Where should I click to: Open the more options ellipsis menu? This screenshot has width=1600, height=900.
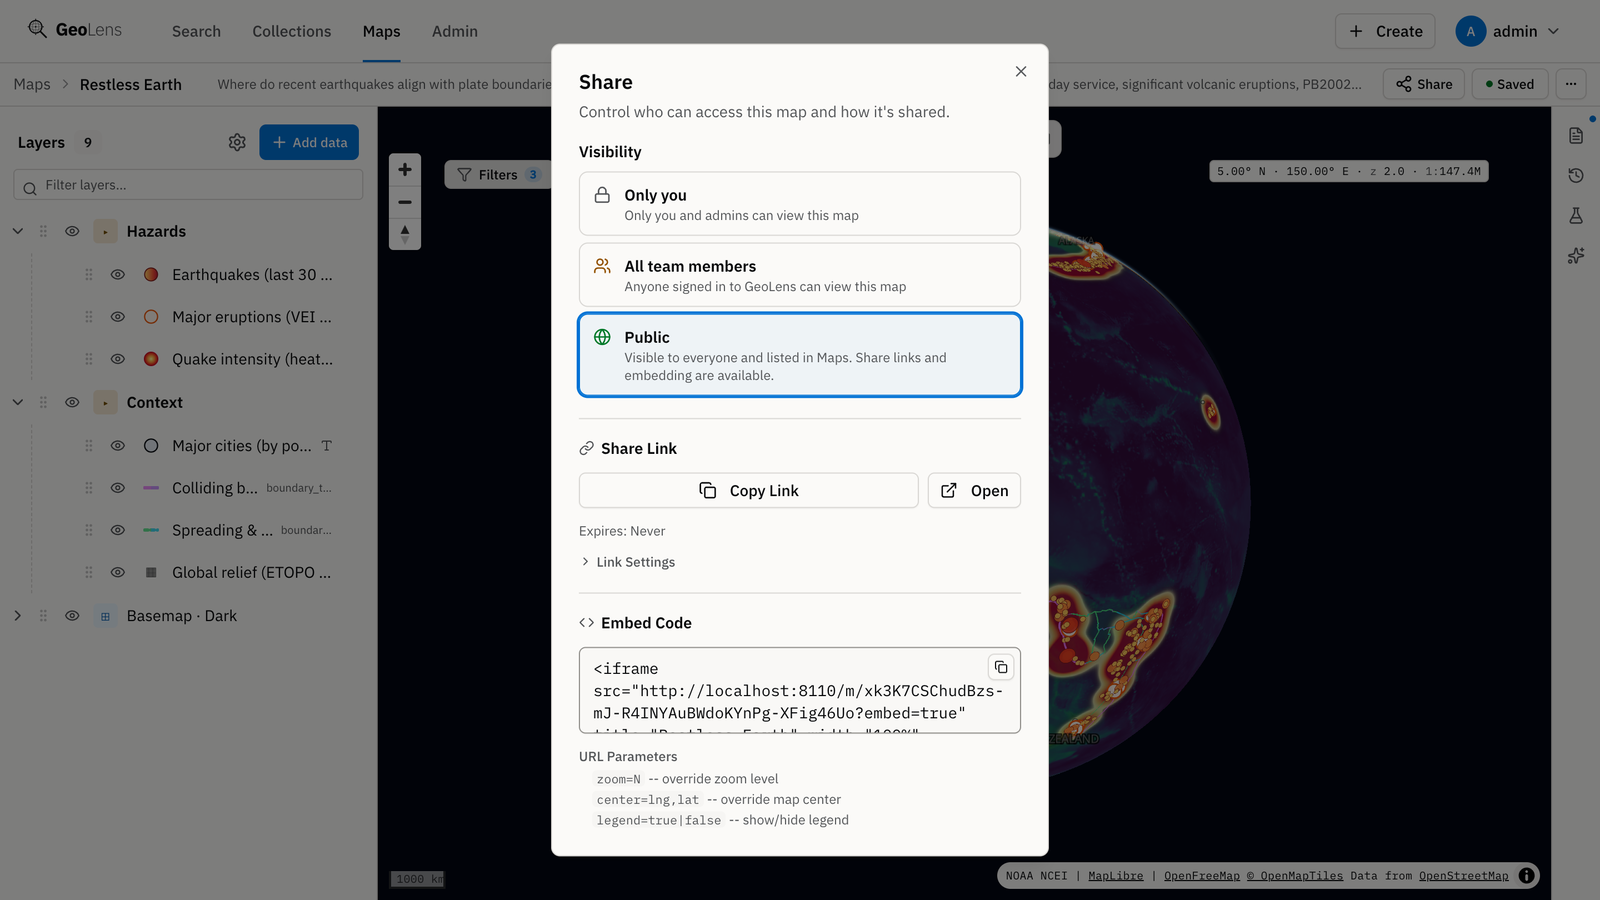[x=1571, y=84]
